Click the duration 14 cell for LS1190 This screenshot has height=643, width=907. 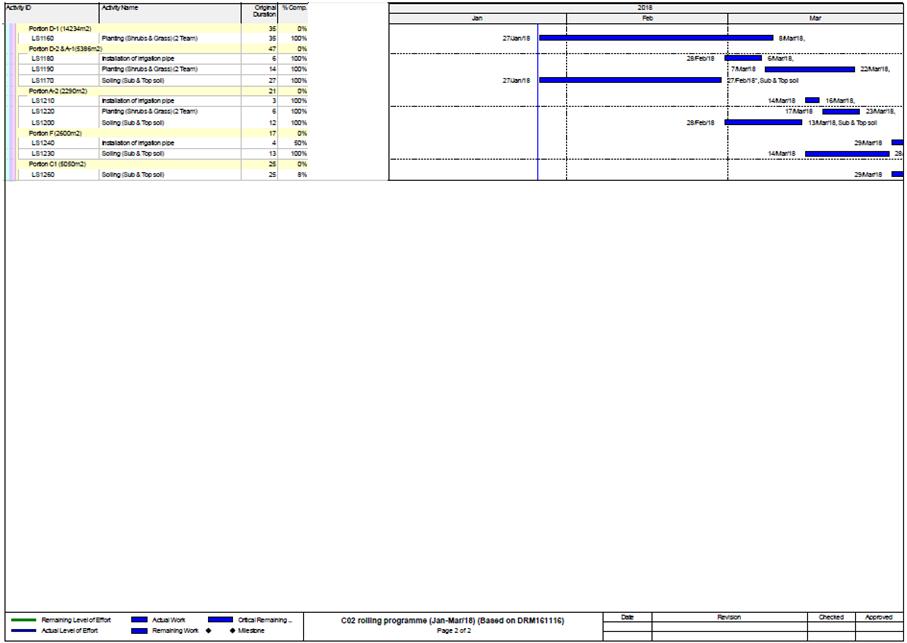tap(272, 69)
